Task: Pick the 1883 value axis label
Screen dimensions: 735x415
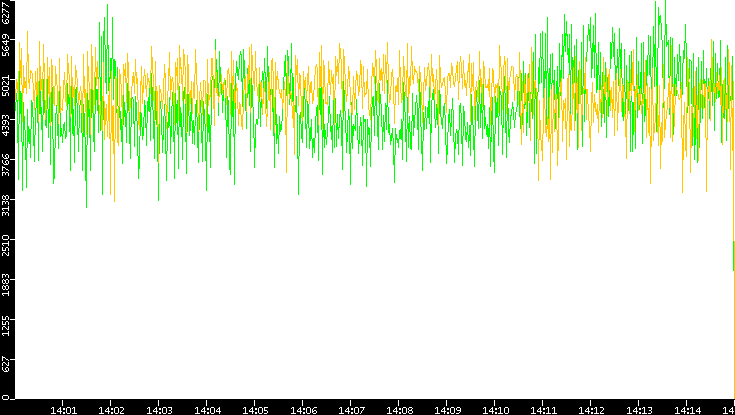Action: click(x=6, y=284)
